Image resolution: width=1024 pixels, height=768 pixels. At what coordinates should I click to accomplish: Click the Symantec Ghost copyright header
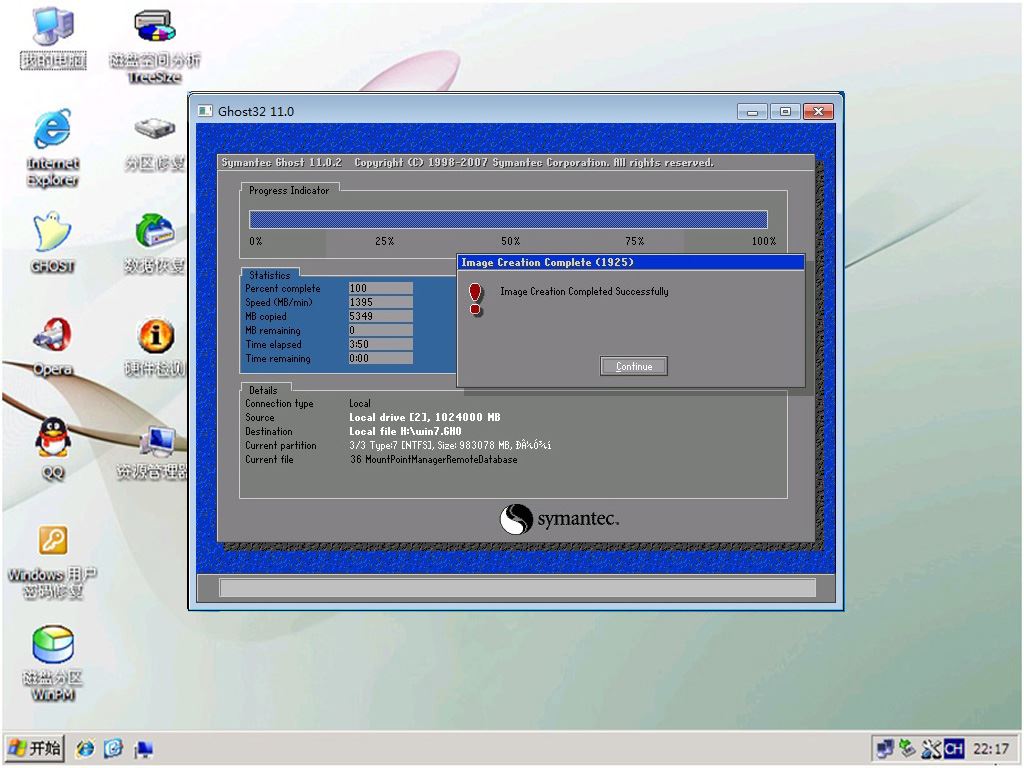click(468, 163)
